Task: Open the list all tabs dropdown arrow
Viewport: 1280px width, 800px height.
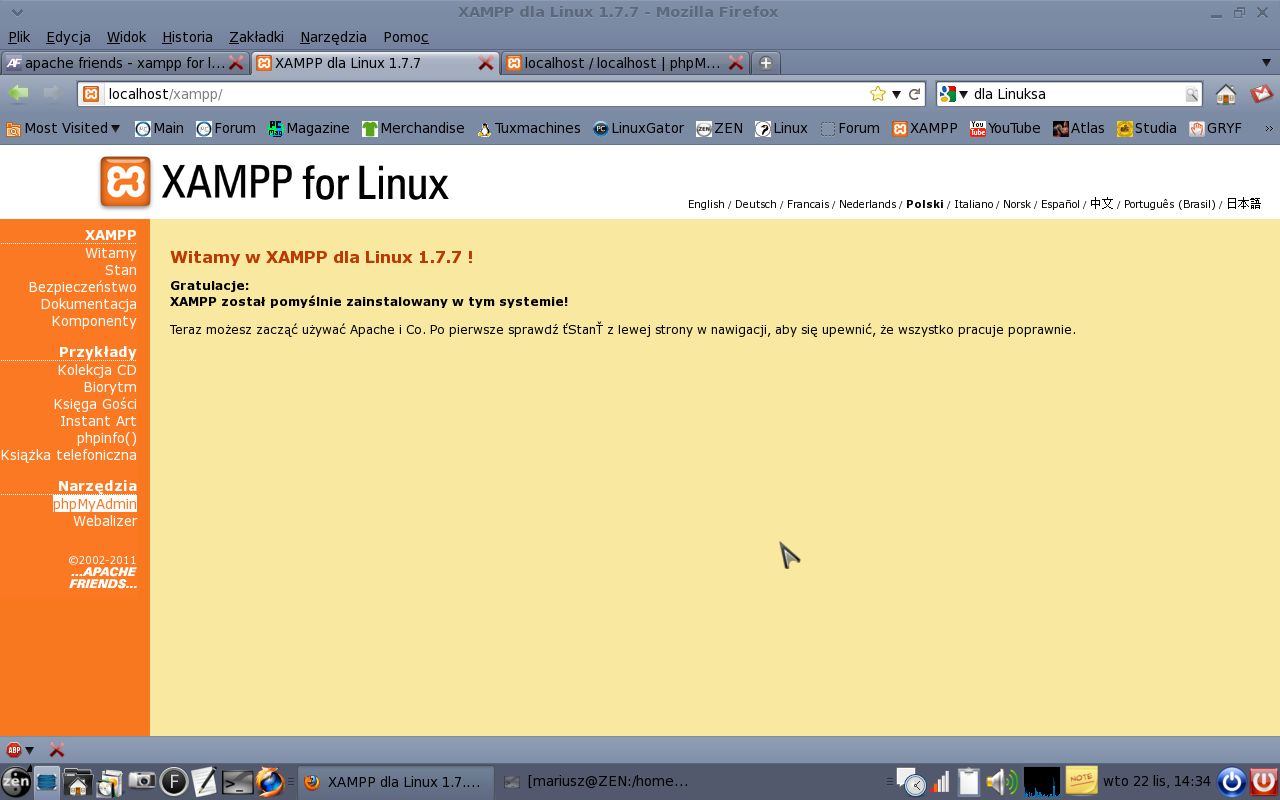Action: click(1266, 63)
